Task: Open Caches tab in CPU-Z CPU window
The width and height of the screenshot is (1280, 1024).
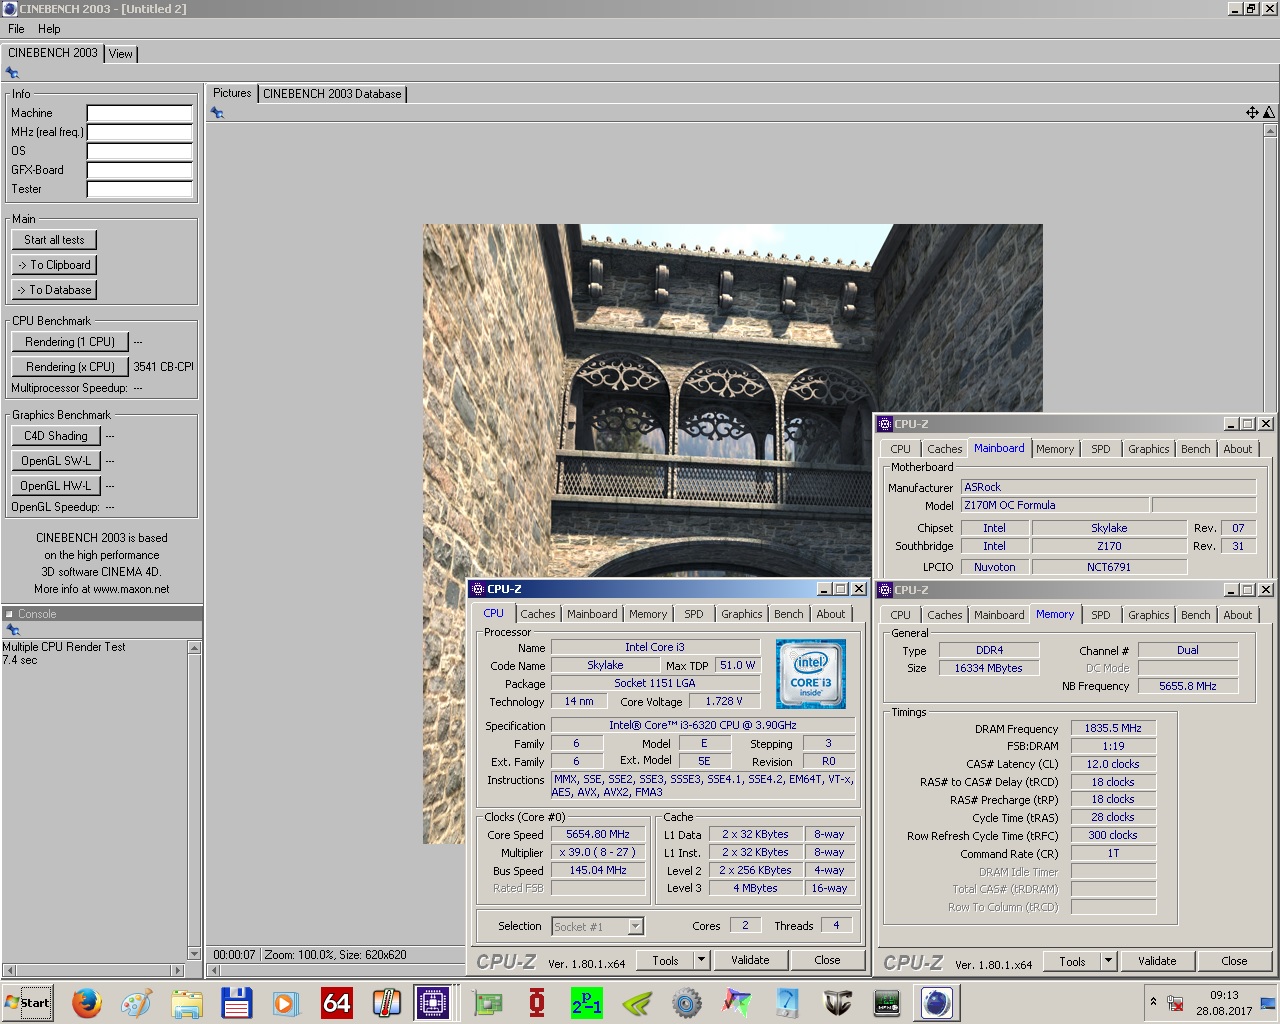Action: tap(537, 614)
